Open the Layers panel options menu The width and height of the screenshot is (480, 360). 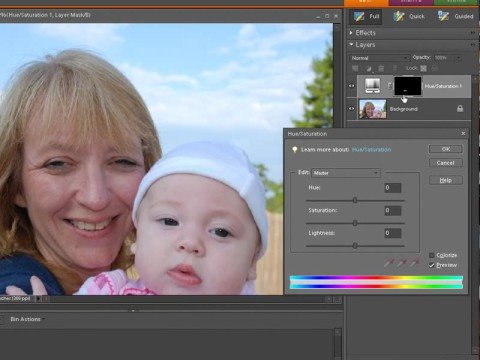473,44
